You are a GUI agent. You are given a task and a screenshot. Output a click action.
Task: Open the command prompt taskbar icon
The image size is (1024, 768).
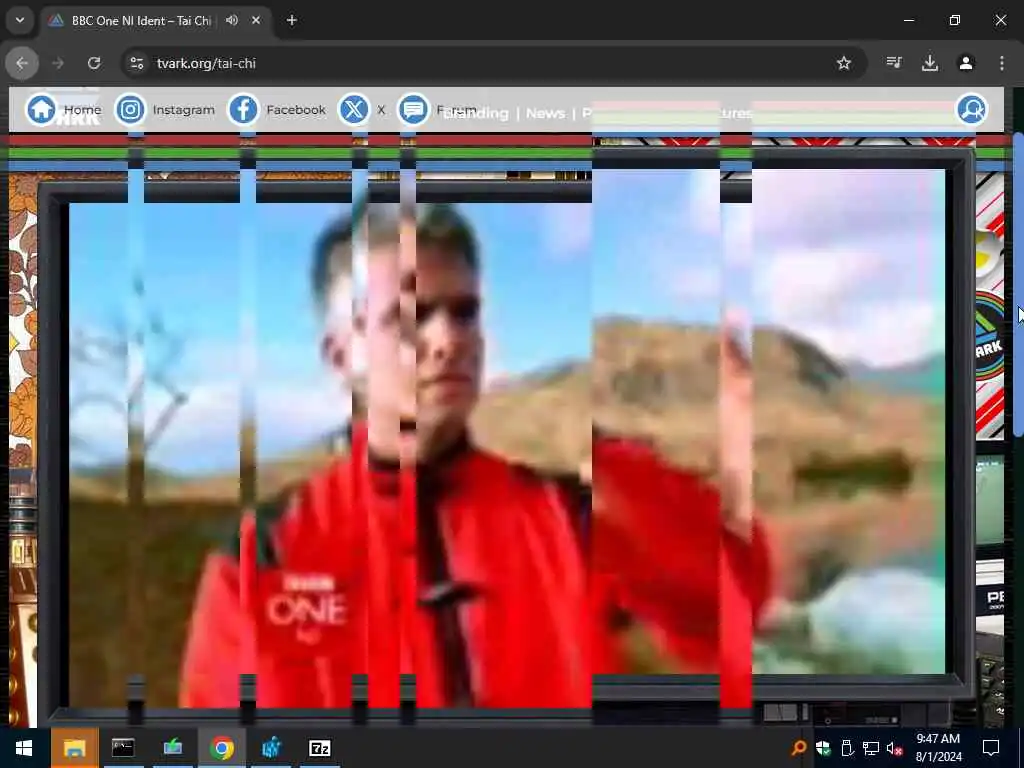point(123,748)
